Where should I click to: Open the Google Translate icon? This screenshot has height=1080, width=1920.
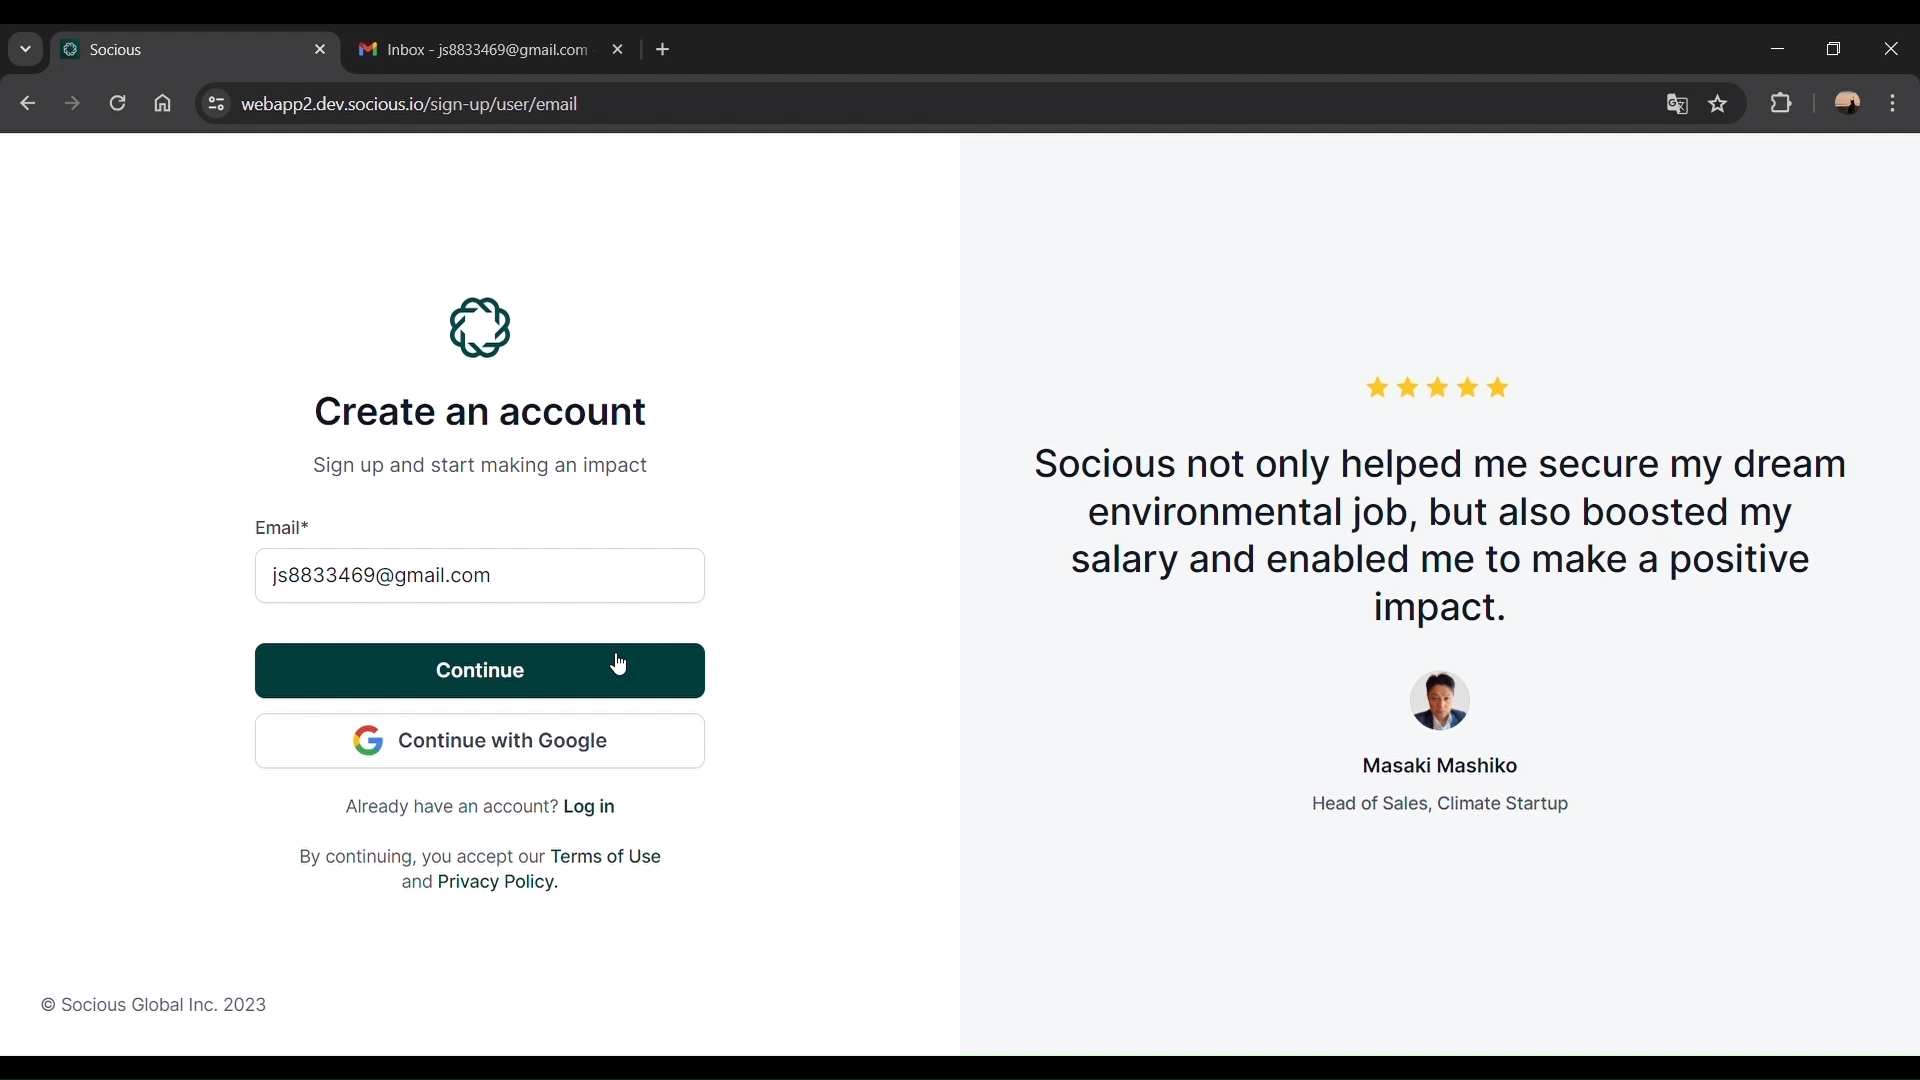click(1678, 104)
